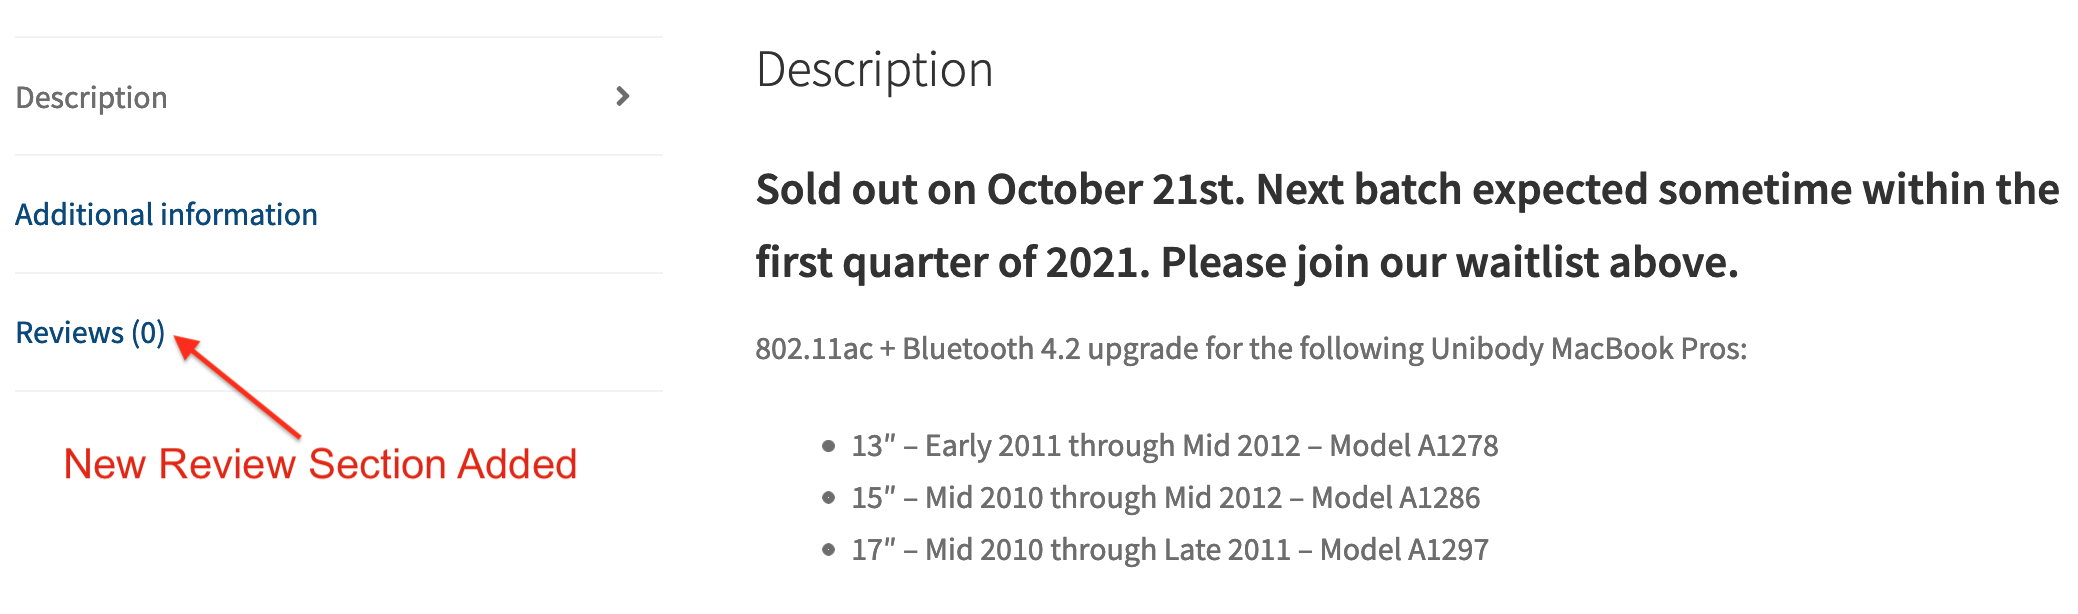Open the Reviews (0) tab
The image size is (2078, 614).
coord(90,333)
